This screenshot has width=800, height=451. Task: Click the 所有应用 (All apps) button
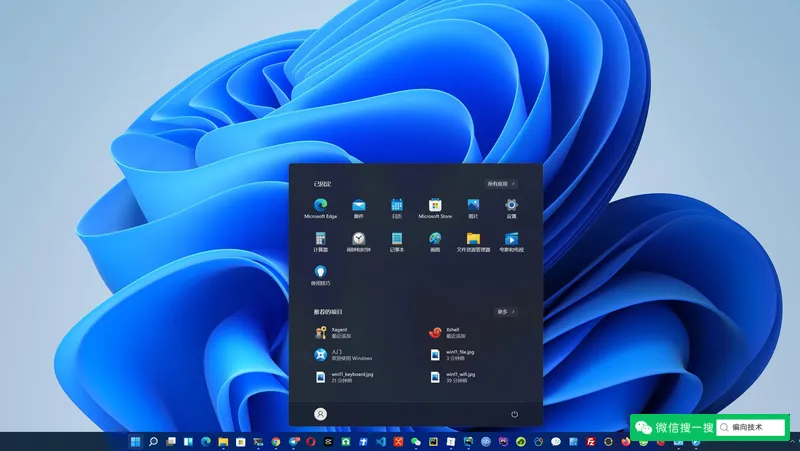tap(502, 184)
